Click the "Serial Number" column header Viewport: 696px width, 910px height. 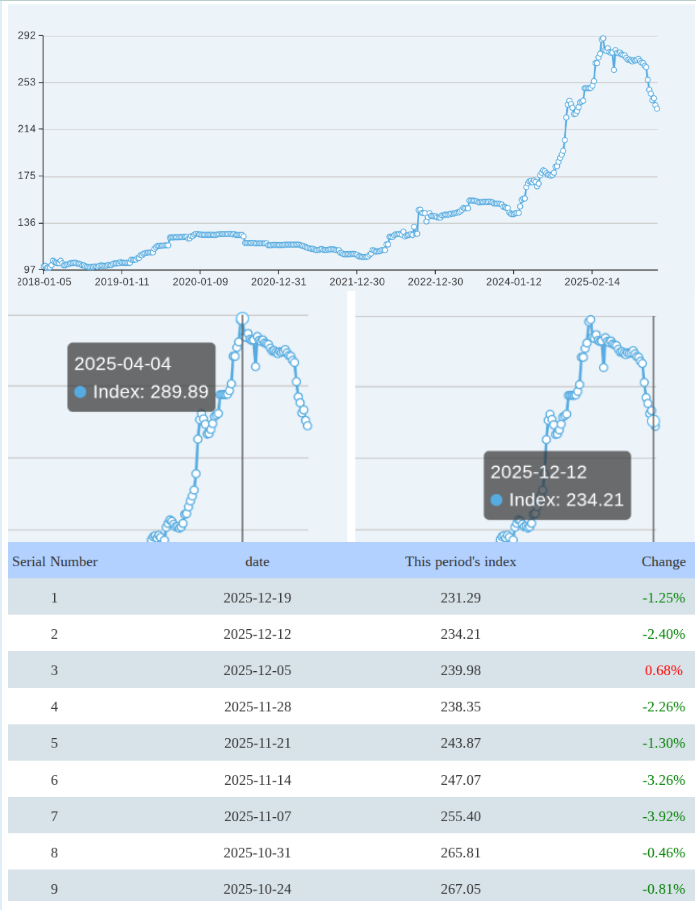pyautogui.click(x=55, y=562)
